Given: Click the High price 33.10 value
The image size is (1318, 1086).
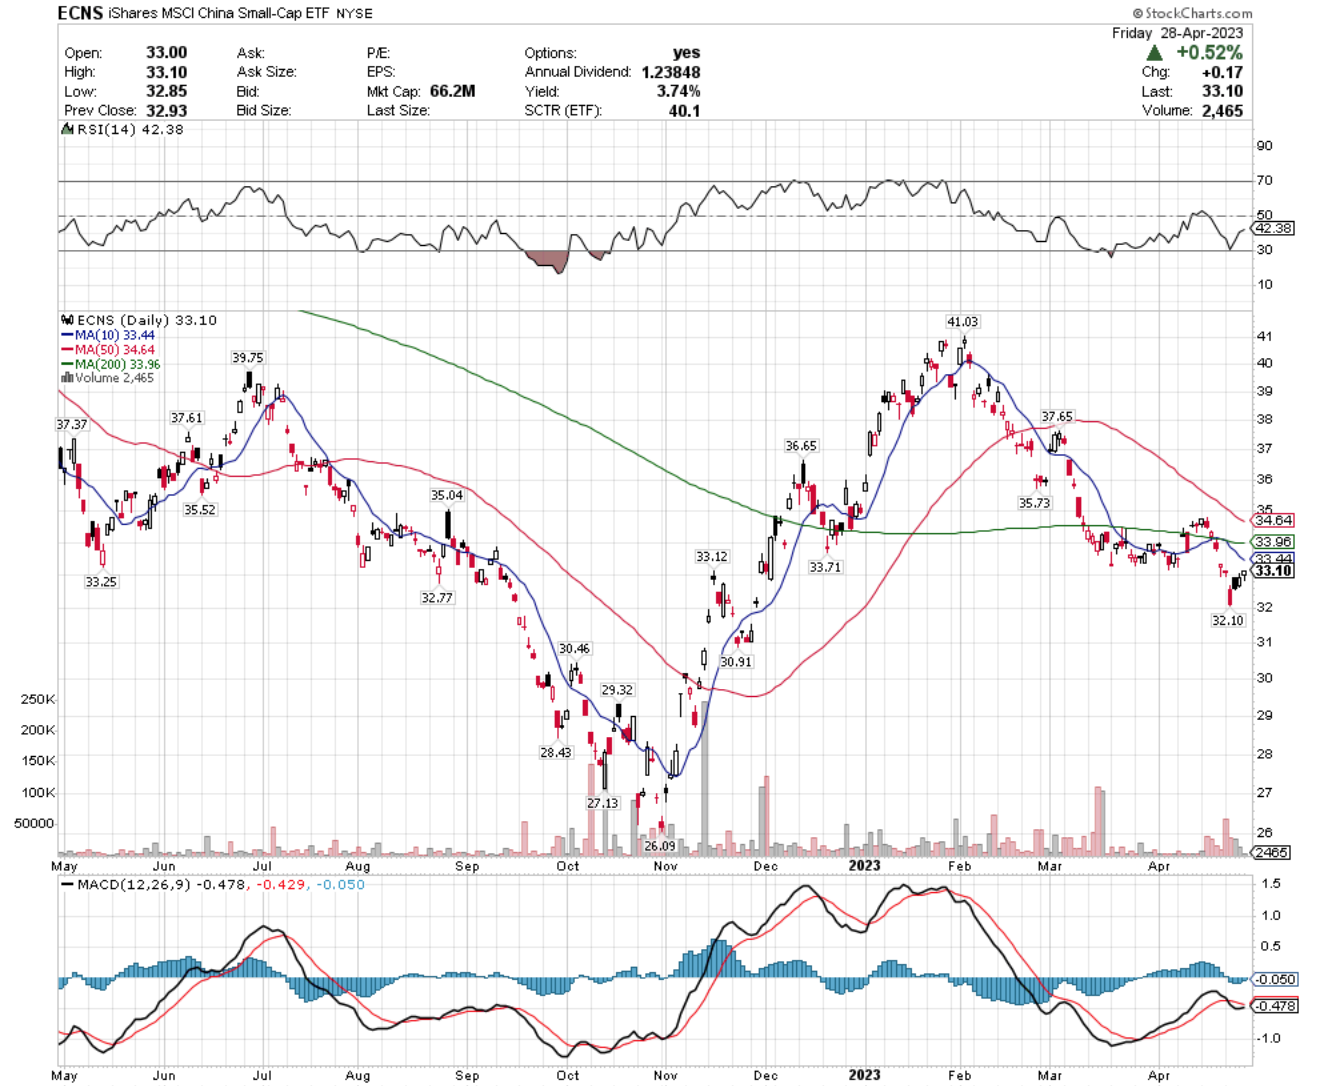Looking at the screenshot, I should click(x=167, y=72).
